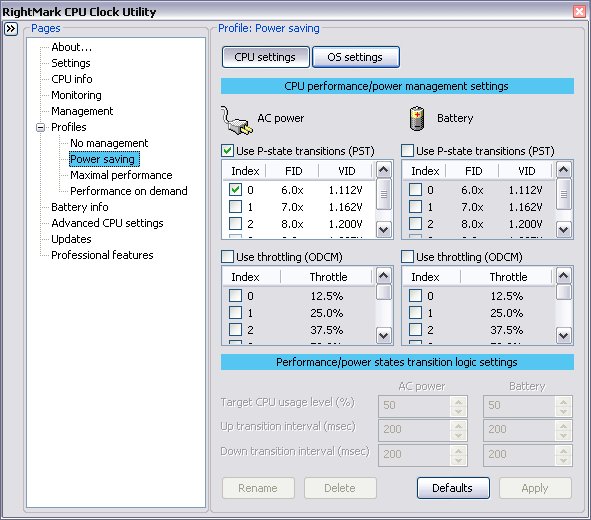Open the Performance on demand profile

(129, 191)
